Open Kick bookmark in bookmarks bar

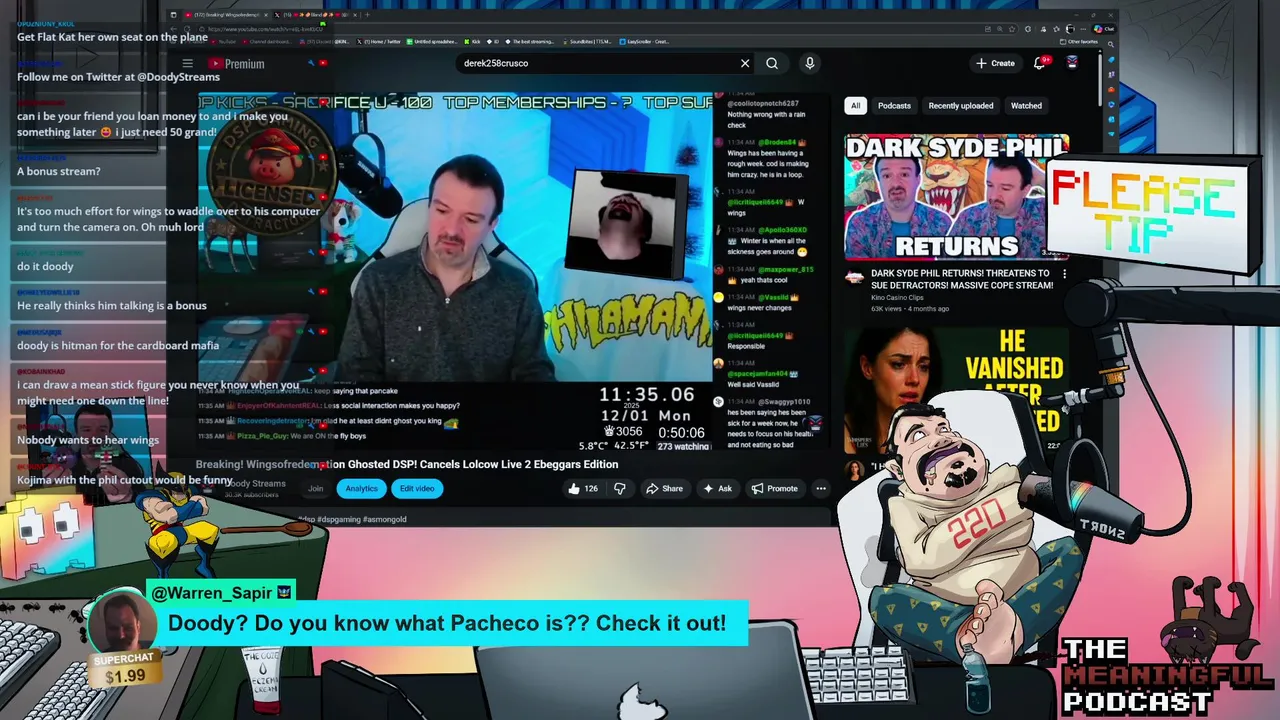click(x=470, y=42)
